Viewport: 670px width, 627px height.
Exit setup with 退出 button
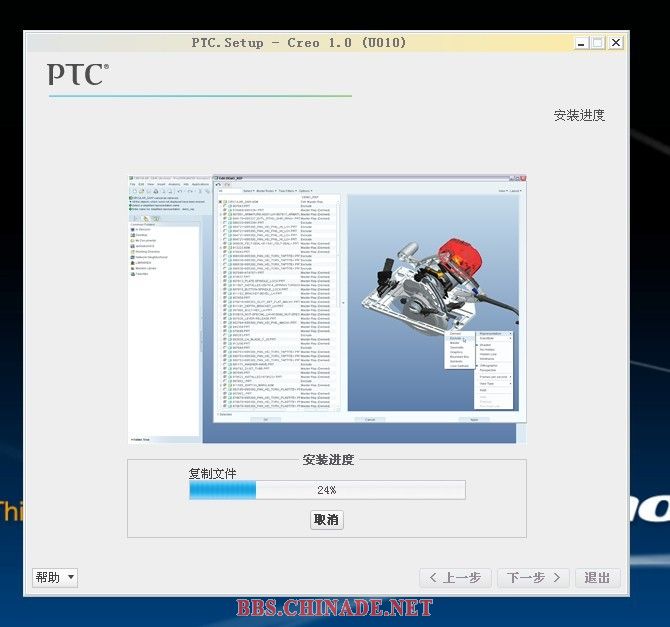point(597,578)
